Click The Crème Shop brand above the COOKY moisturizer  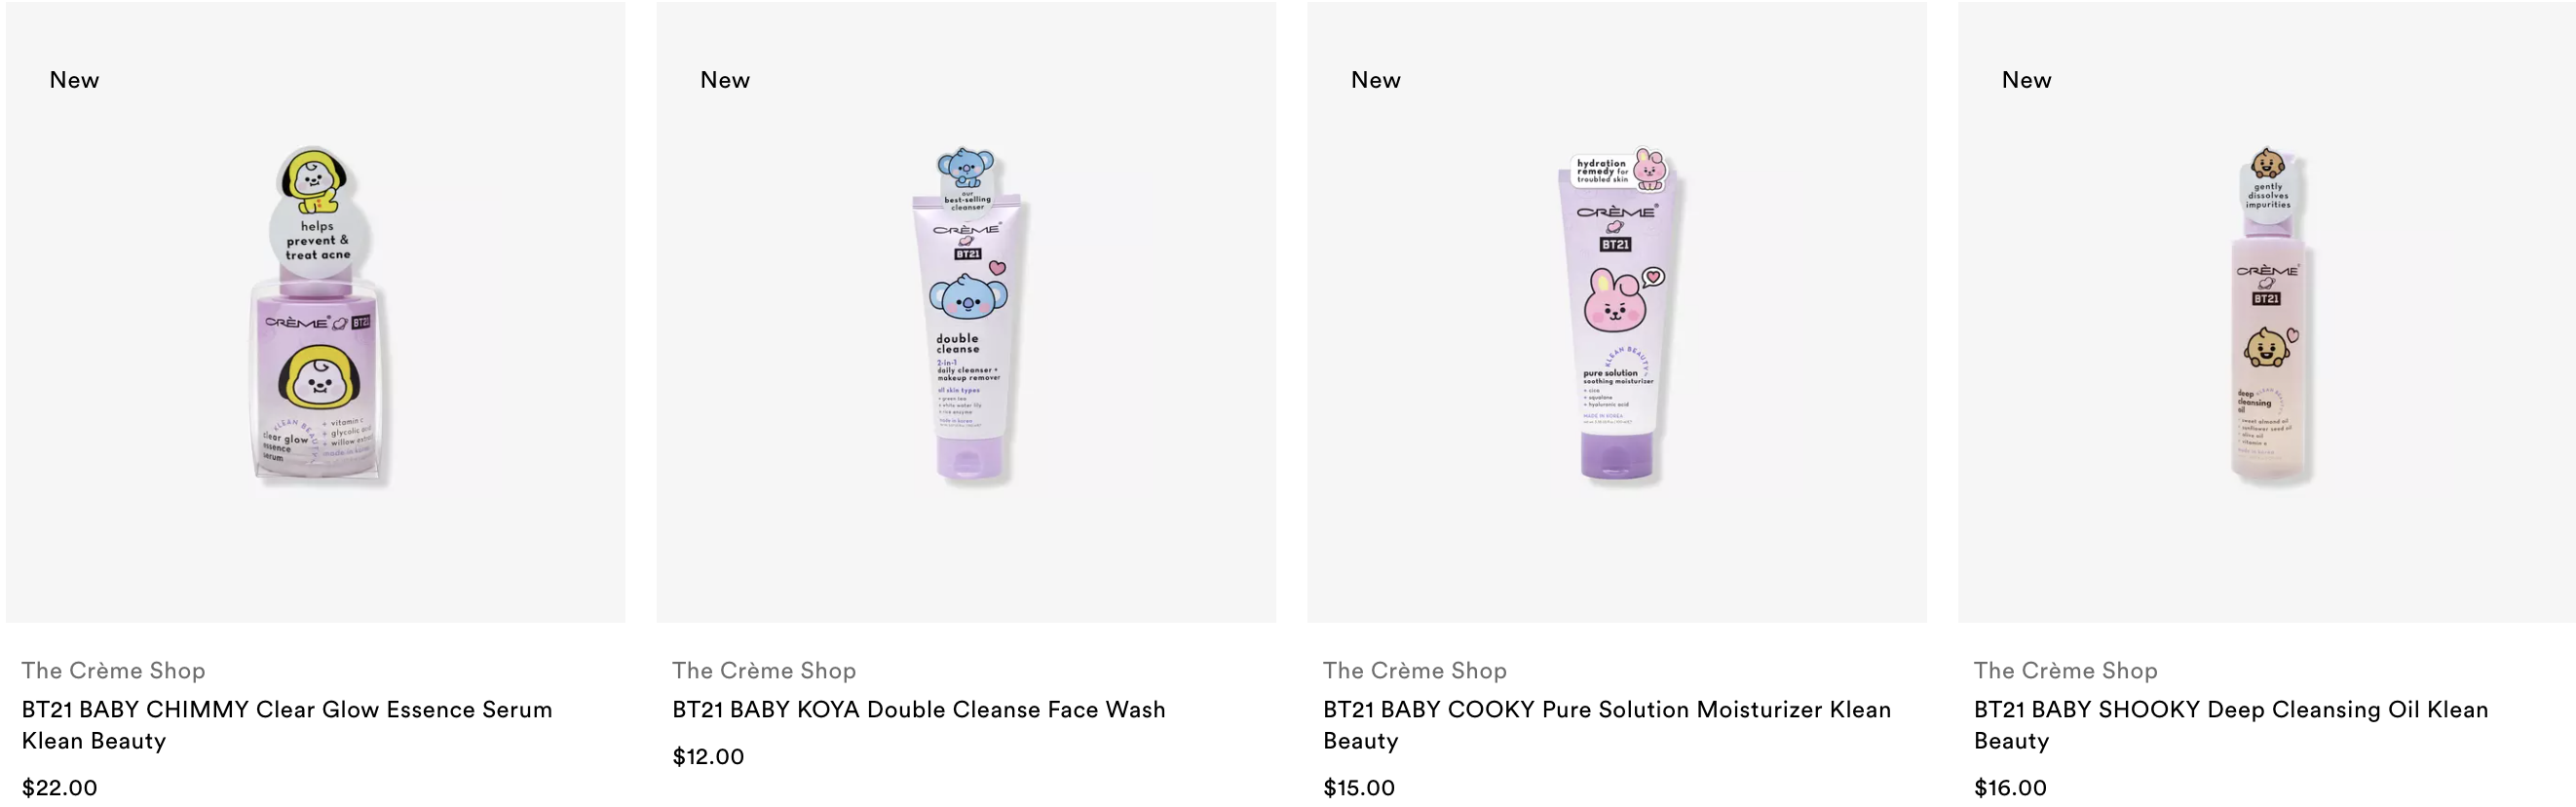(x=1415, y=670)
